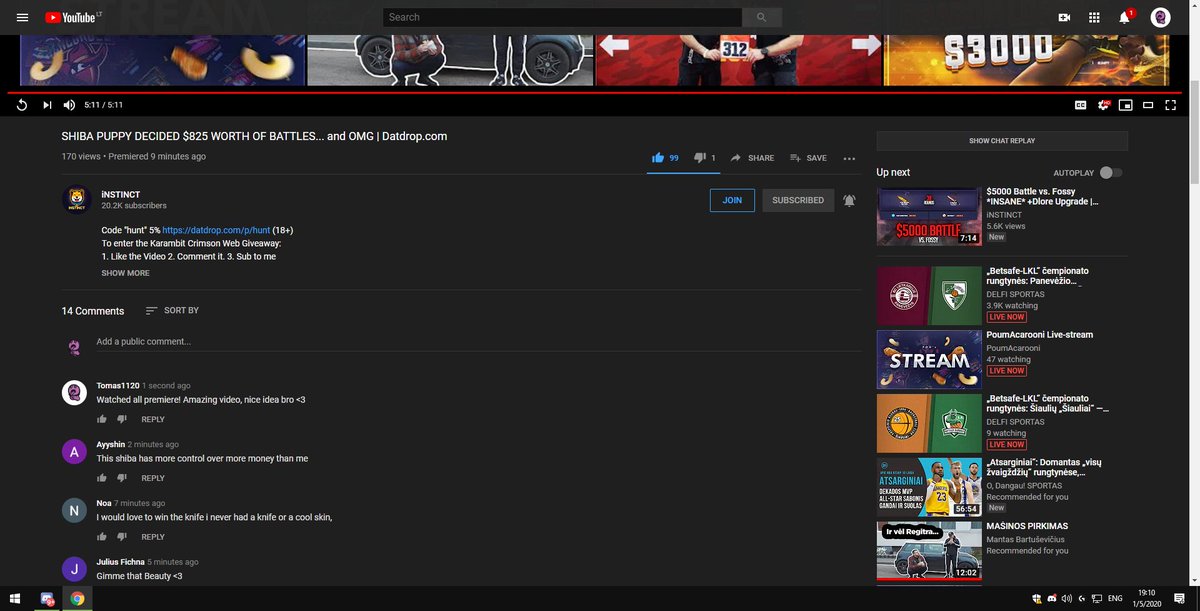Reply to Ayyshin's comment
The image size is (1200, 611).
tap(153, 478)
